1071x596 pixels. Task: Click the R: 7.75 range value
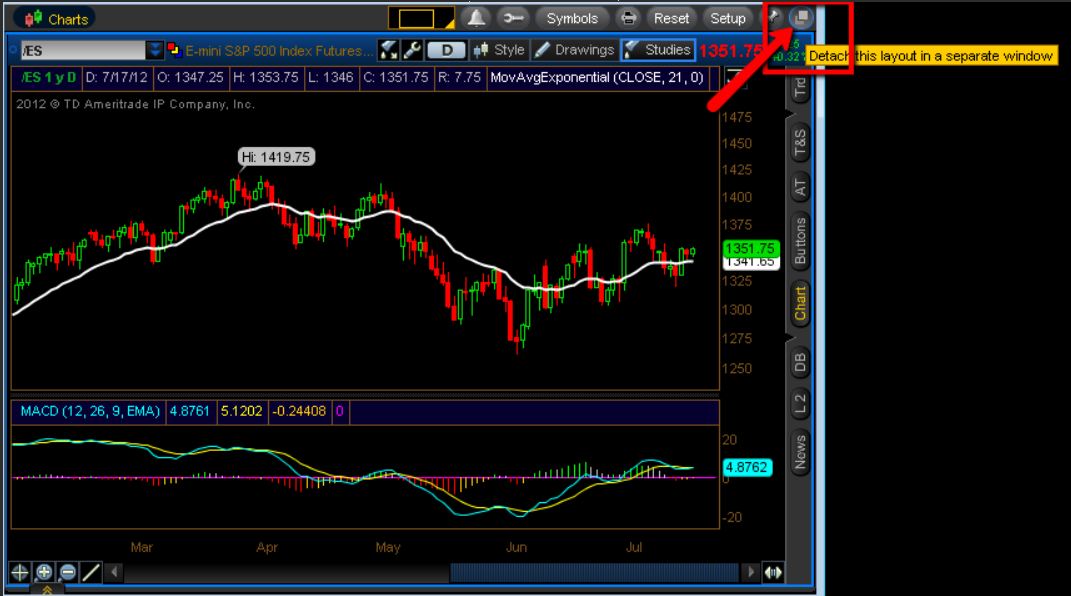[459, 78]
